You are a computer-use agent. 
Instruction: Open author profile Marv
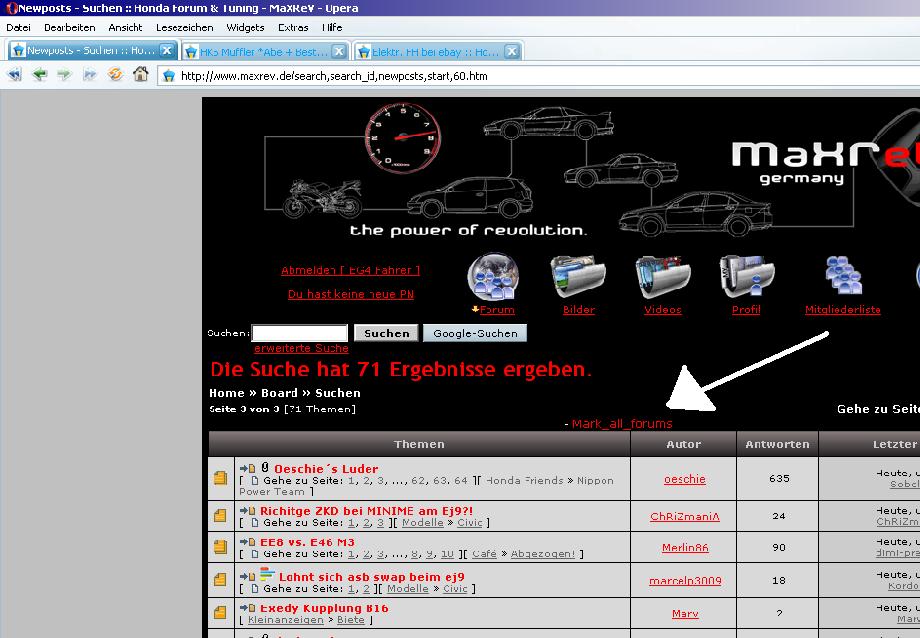685,613
